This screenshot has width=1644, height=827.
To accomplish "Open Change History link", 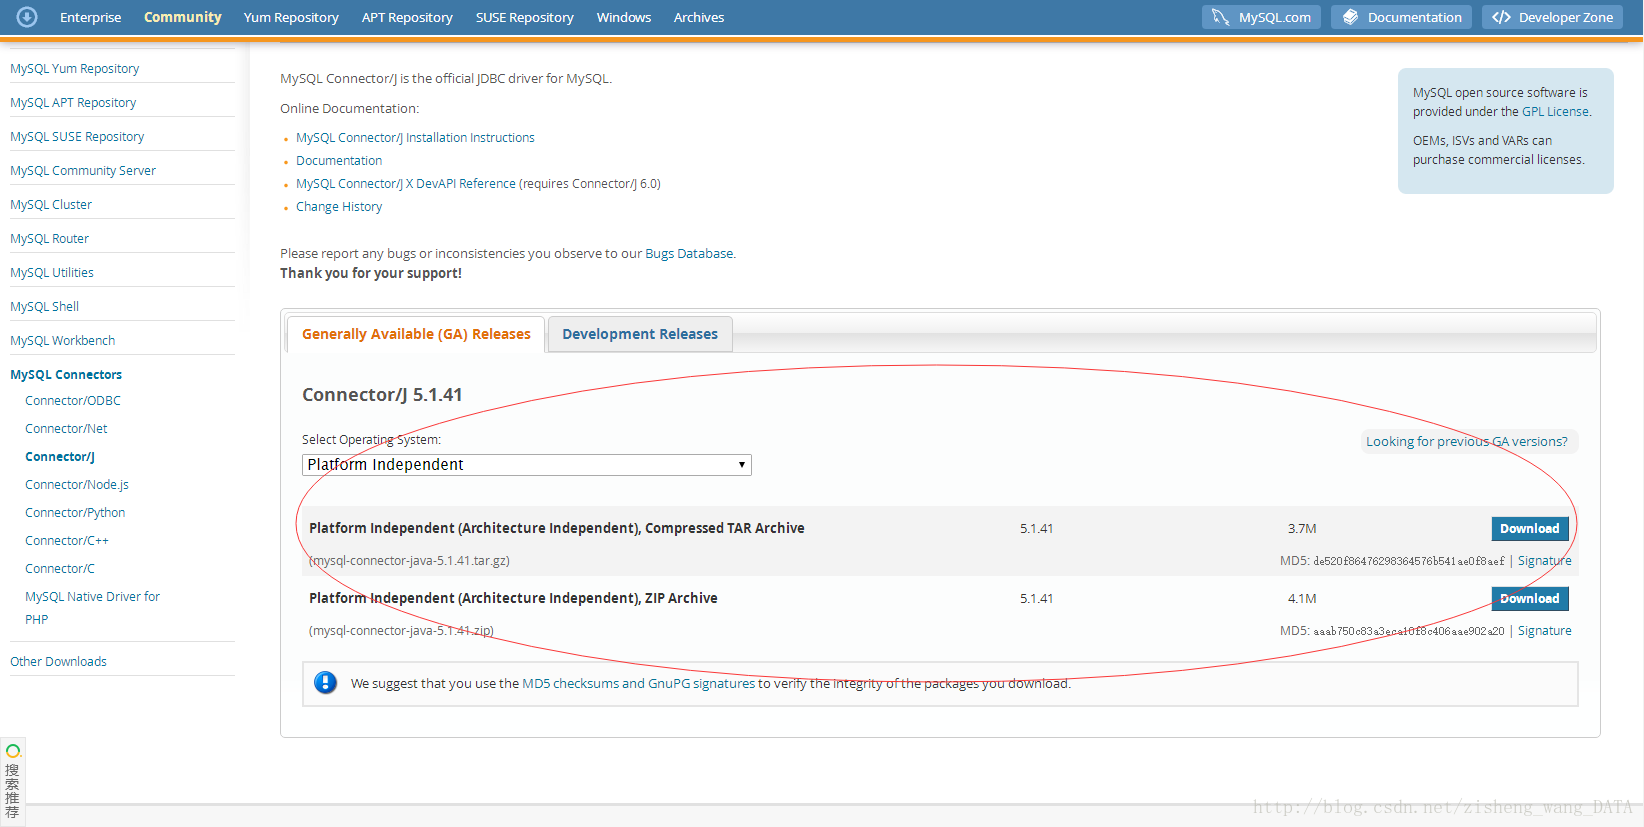I will pyautogui.click(x=339, y=207).
